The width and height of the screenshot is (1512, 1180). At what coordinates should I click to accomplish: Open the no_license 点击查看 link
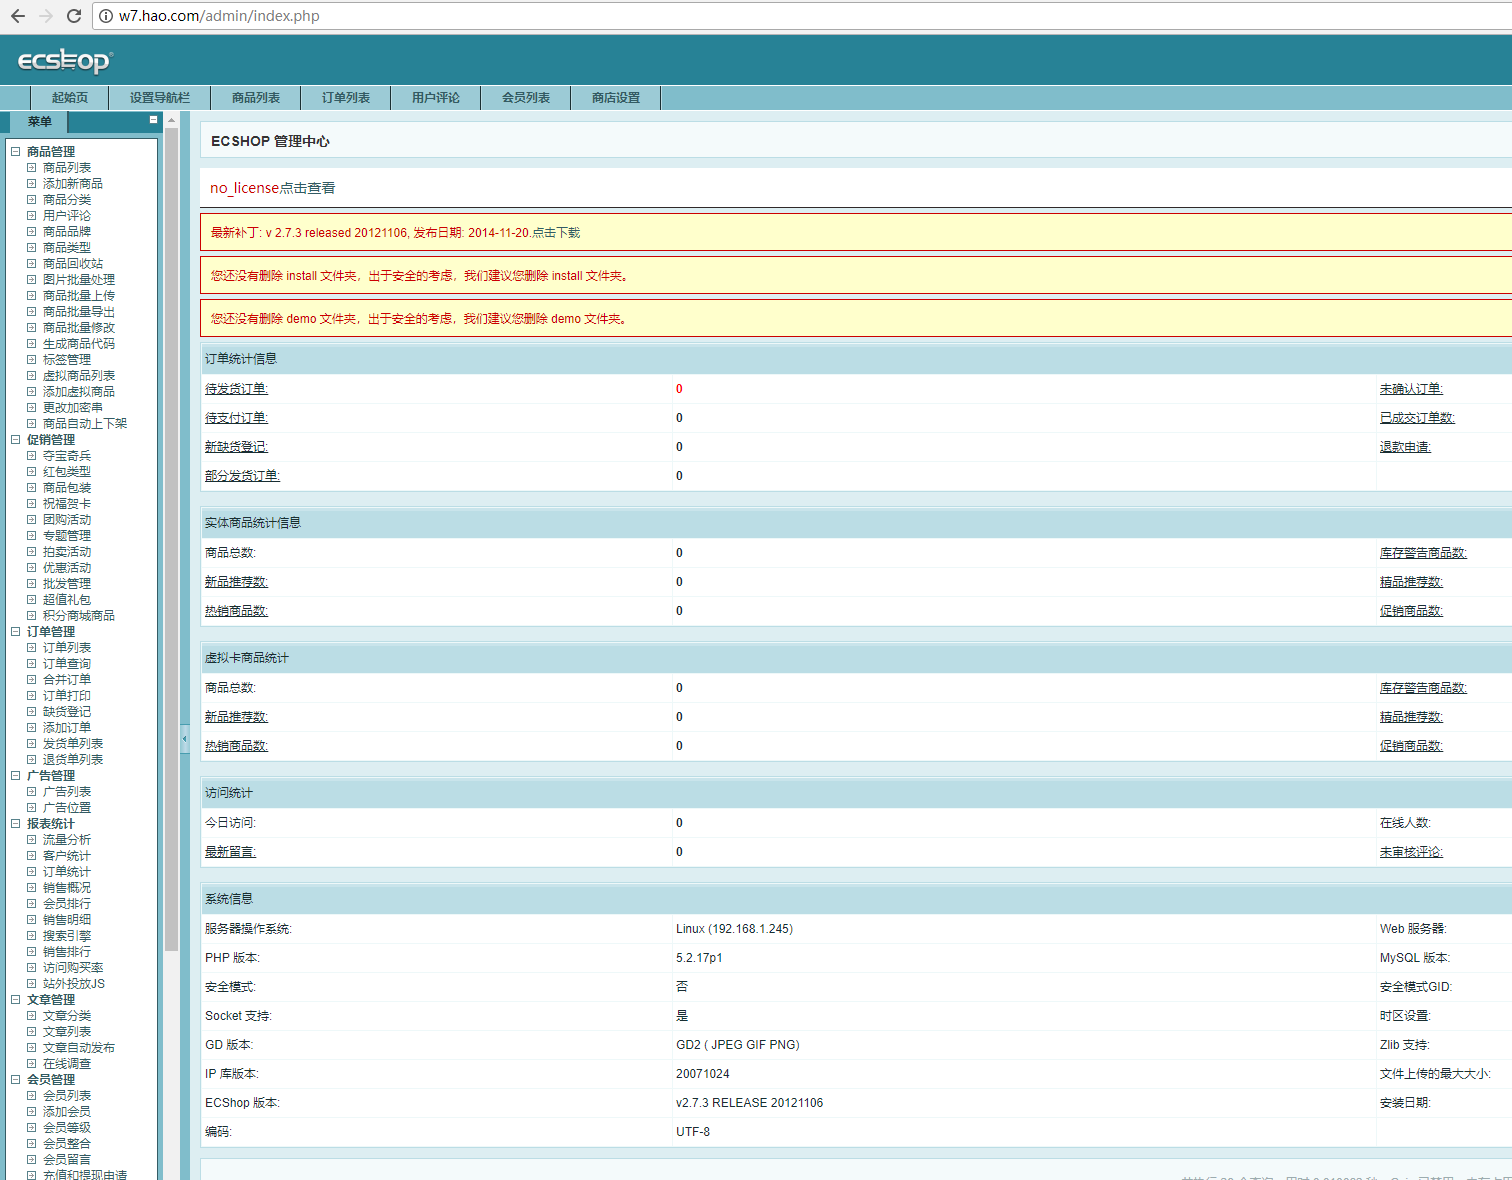[x=272, y=188]
